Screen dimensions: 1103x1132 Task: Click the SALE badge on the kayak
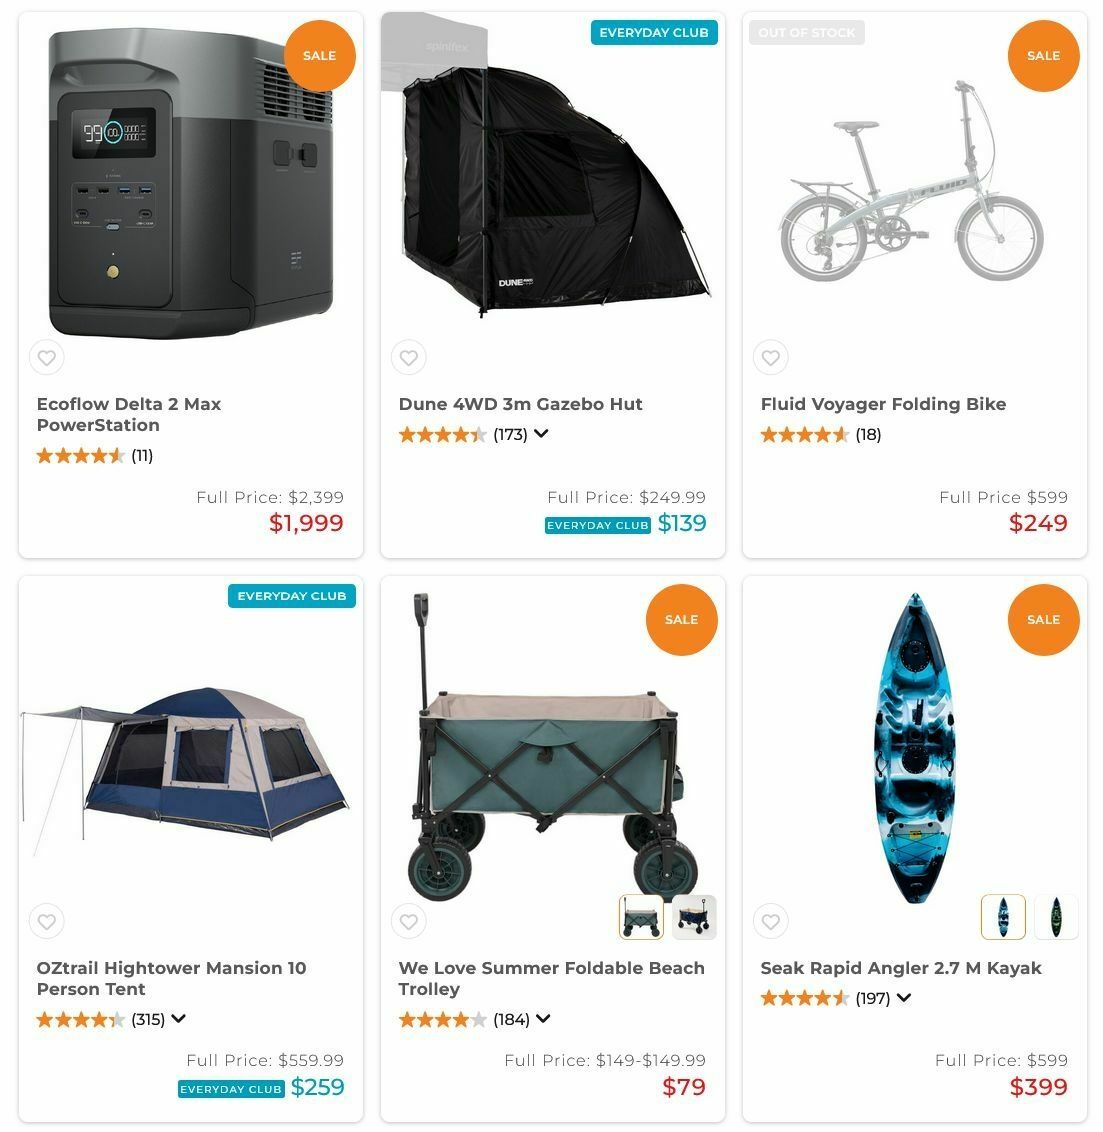pos(1043,620)
